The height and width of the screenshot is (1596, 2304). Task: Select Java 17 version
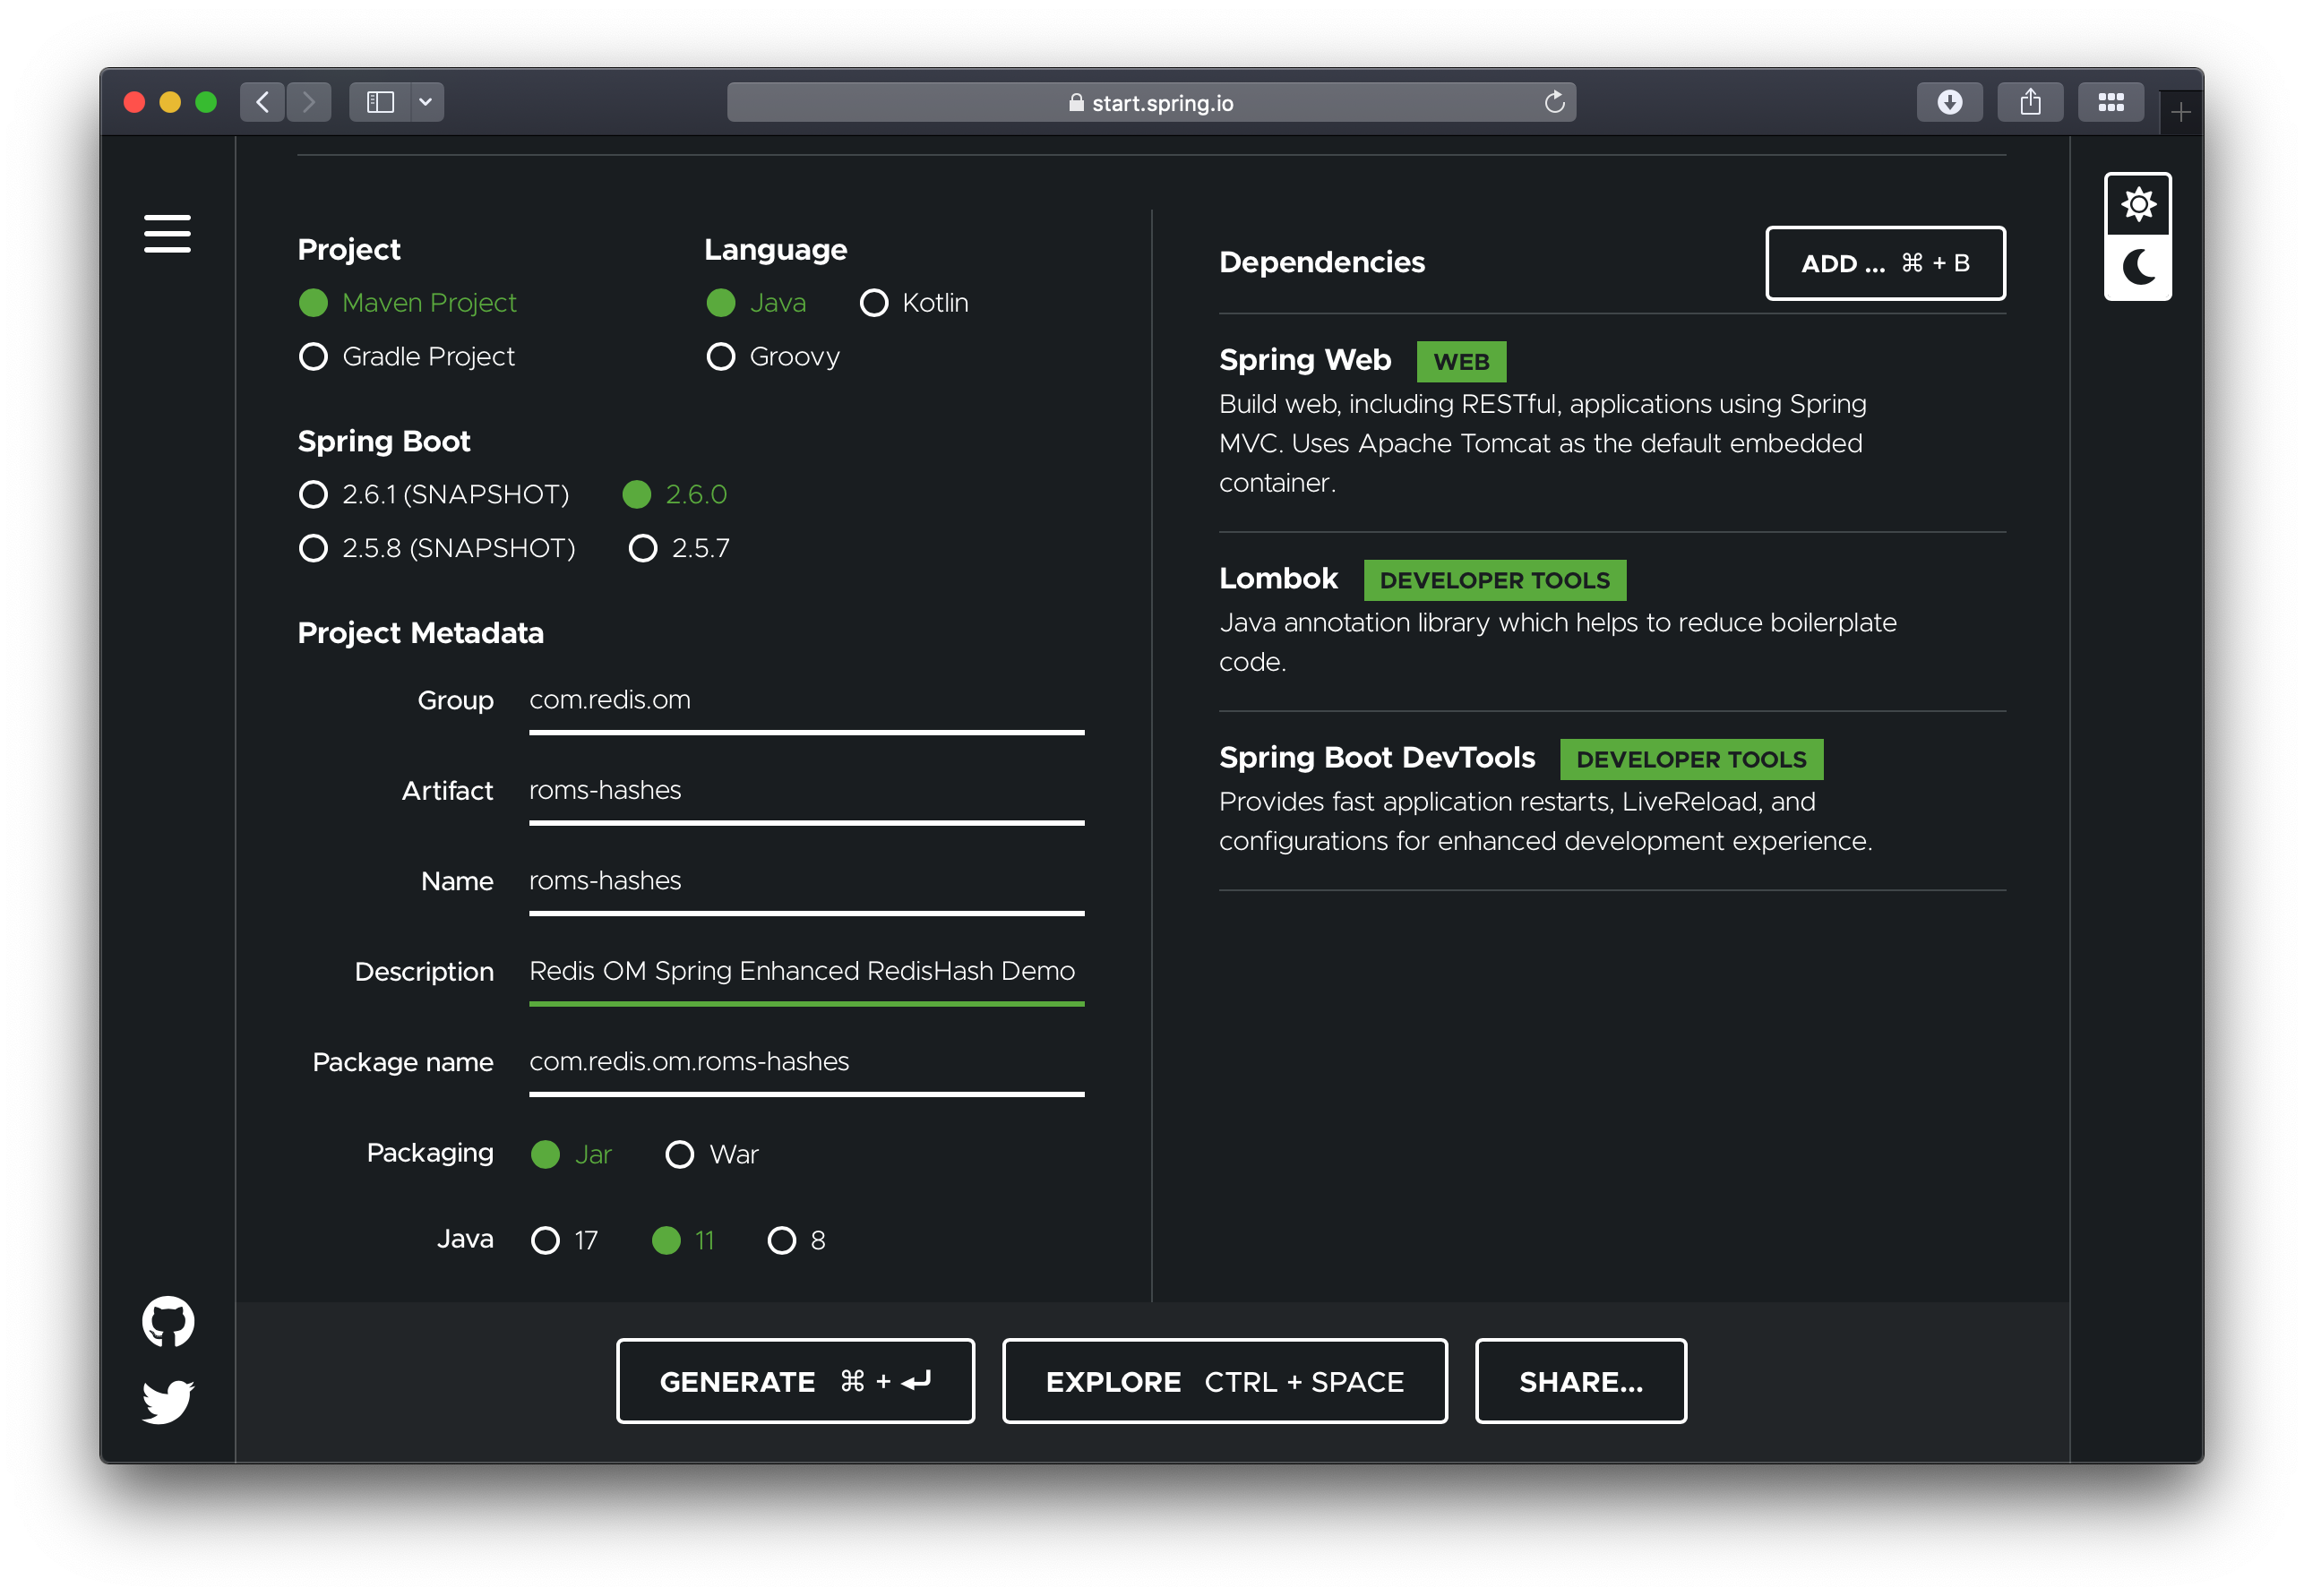(565, 1240)
